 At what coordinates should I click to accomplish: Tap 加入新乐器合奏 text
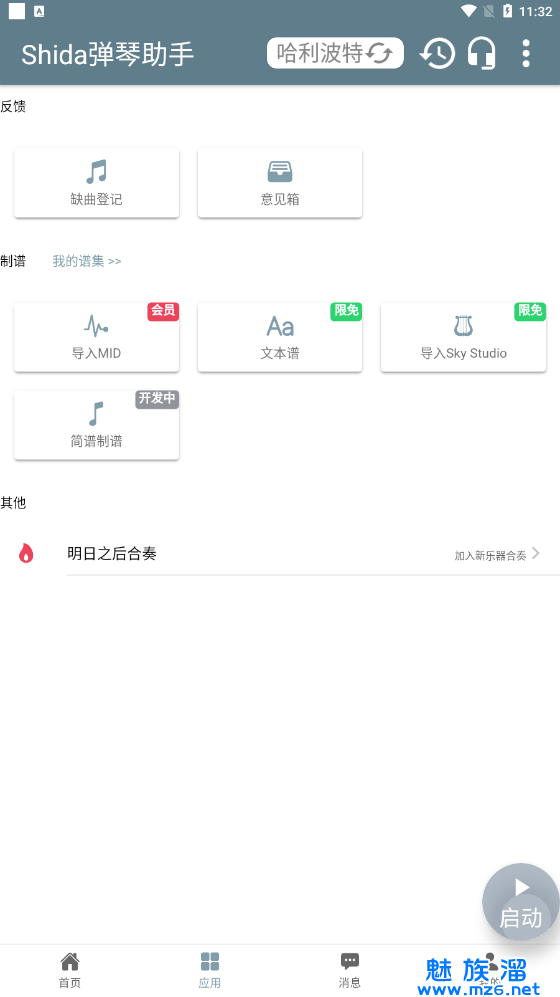[490, 555]
